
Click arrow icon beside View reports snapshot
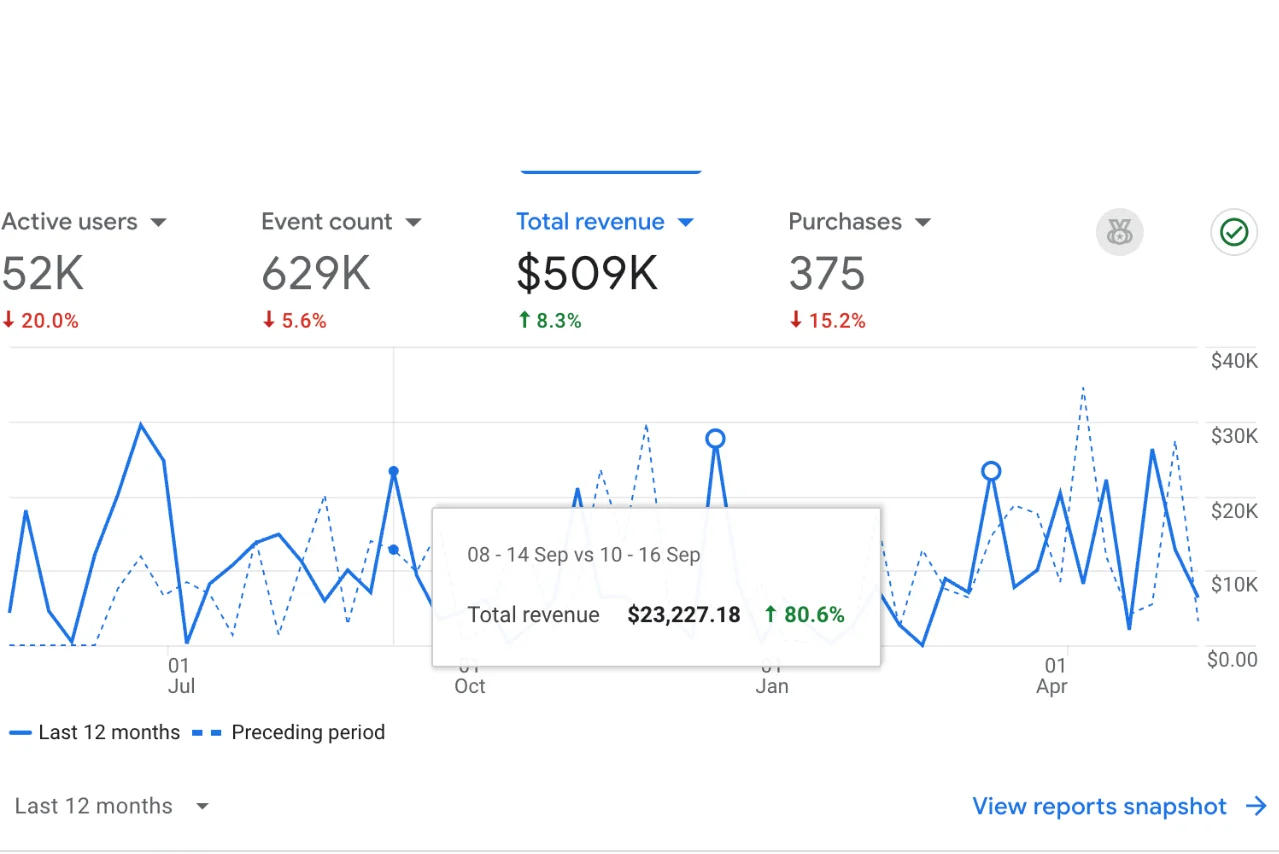tap(1257, 806)
